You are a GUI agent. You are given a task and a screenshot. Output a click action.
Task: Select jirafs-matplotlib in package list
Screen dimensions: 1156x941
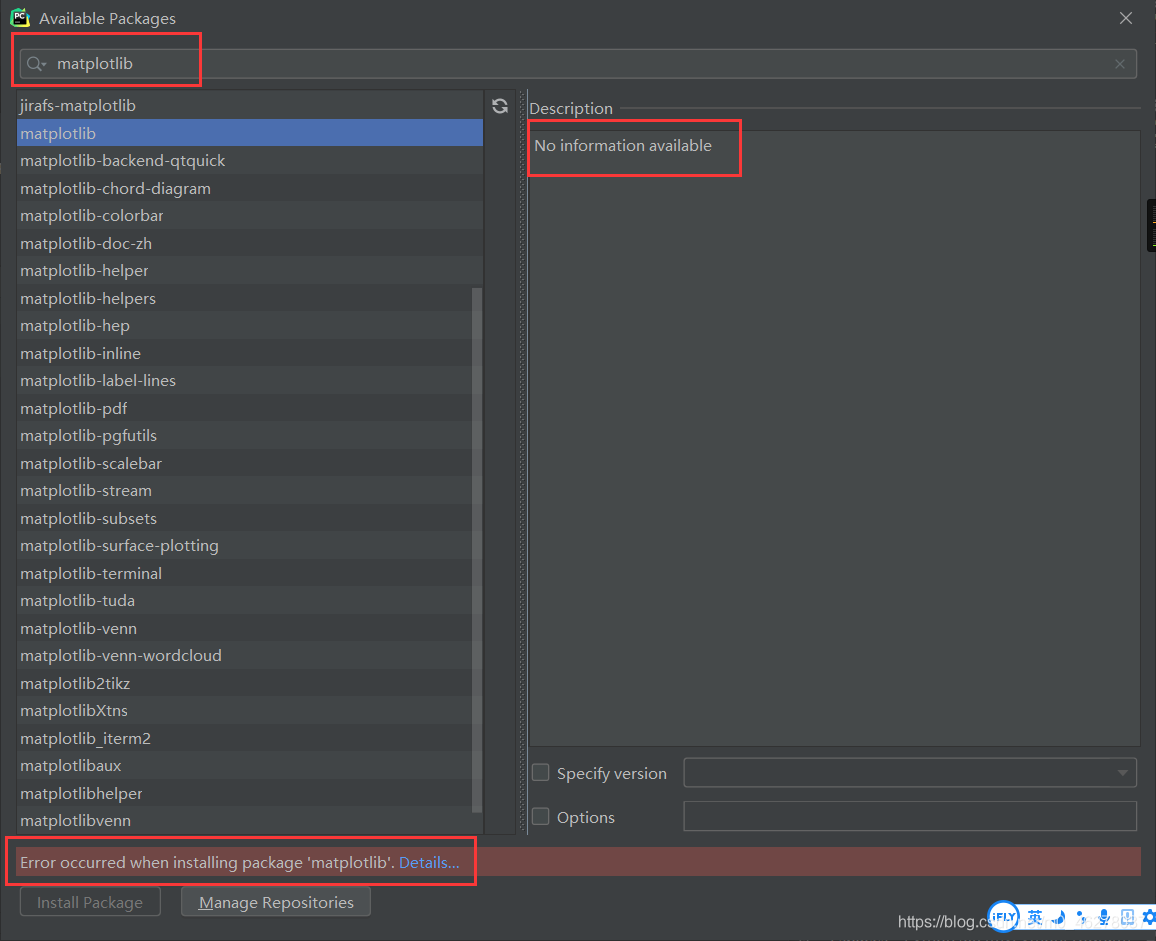[x=250, y=105]
